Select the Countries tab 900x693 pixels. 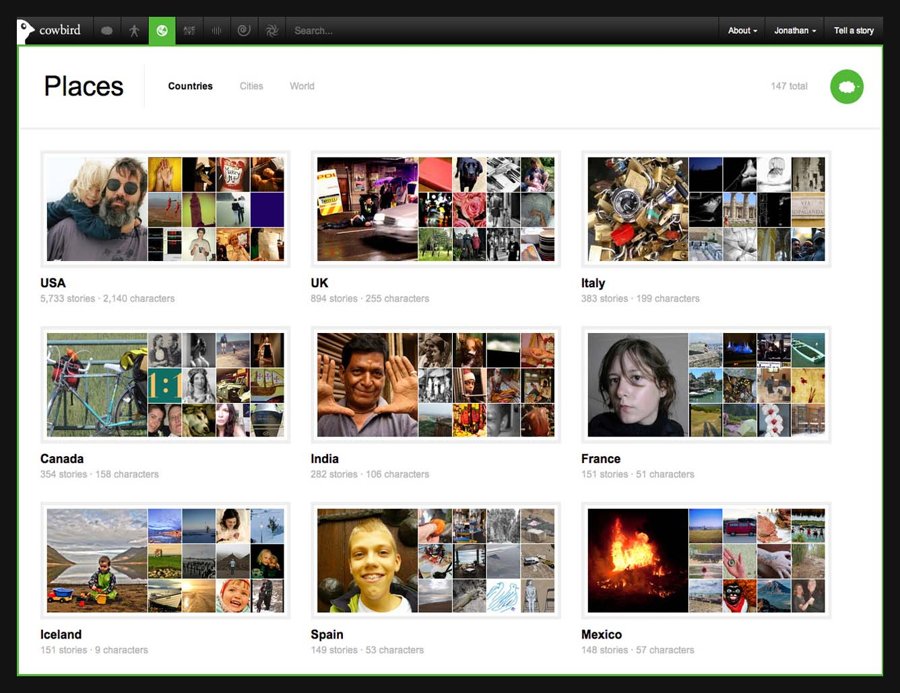[x=190, y=86]
